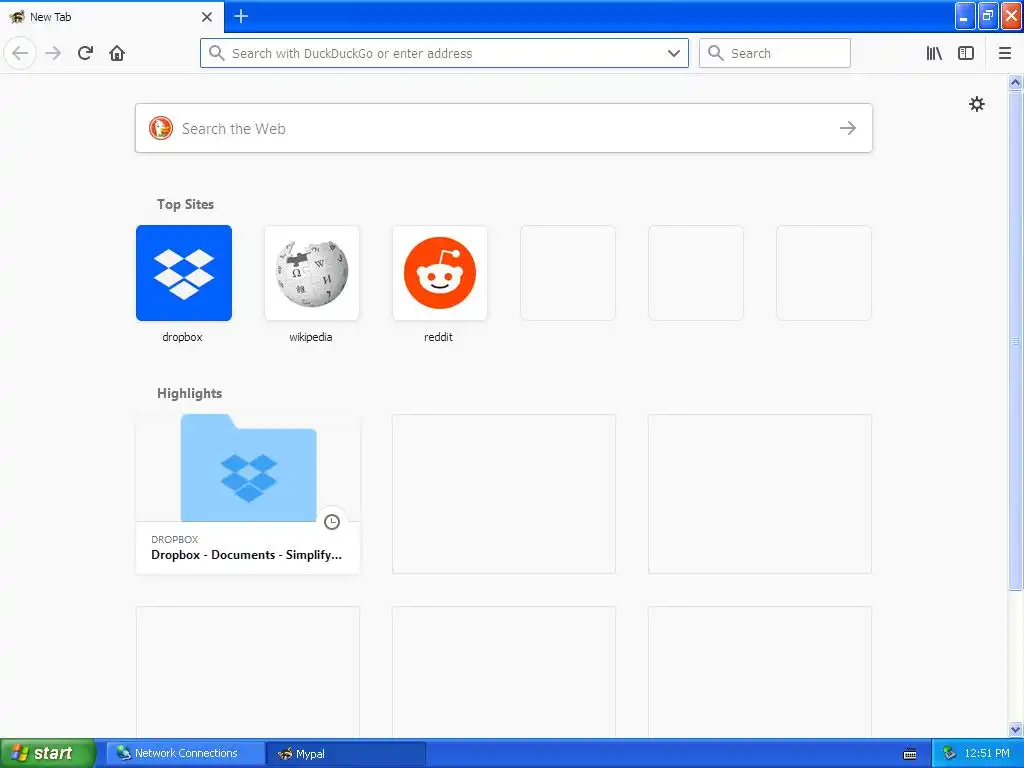Go forward with the forward arrow button
The image size is (1024, 768).
pyautogui.click(x=53, y=53)
